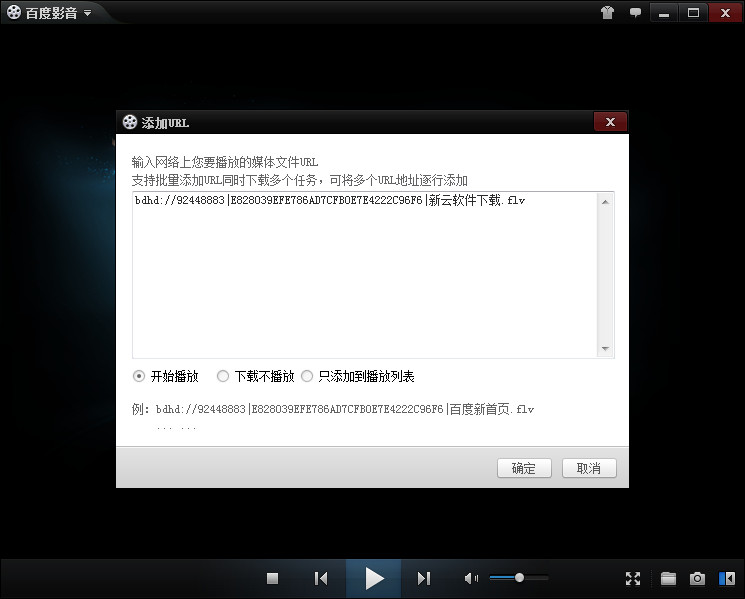Cancel with the 取消 button
Viewport: 745px width, 599px height.
click(x=589, y=468)
